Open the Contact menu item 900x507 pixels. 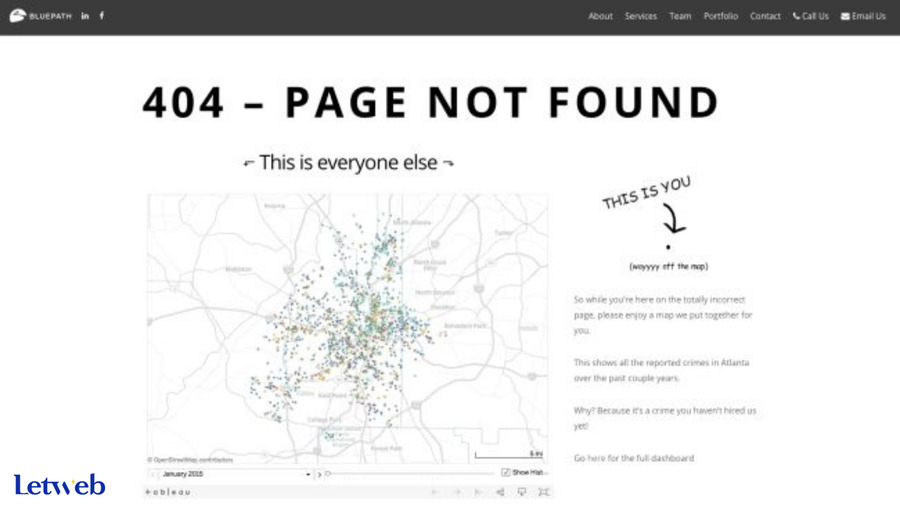(765, 16)
